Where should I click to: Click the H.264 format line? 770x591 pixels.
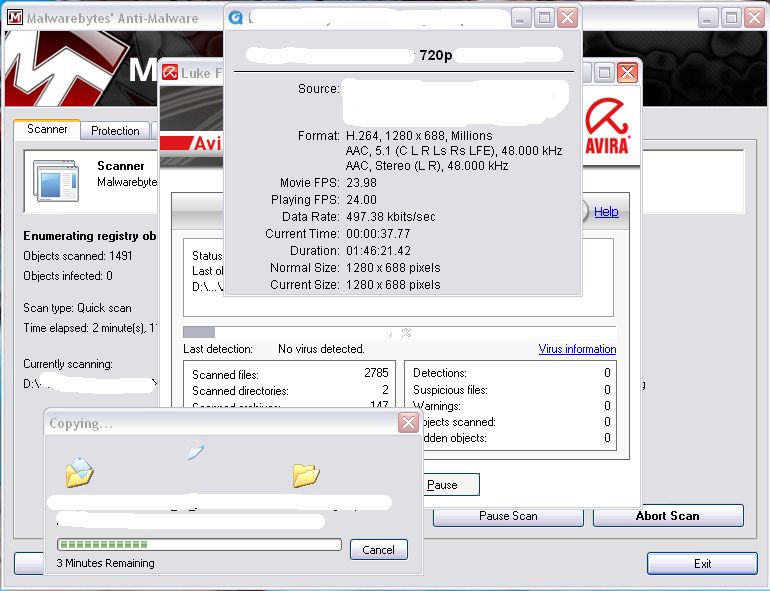[x=419, y=136]
